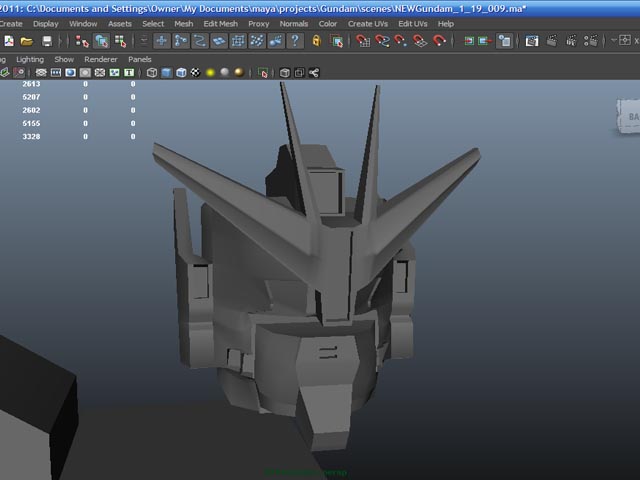This screenshot has height=480, width=640.
Task: Toggle the field chart icon
Action: pos(100,73)
